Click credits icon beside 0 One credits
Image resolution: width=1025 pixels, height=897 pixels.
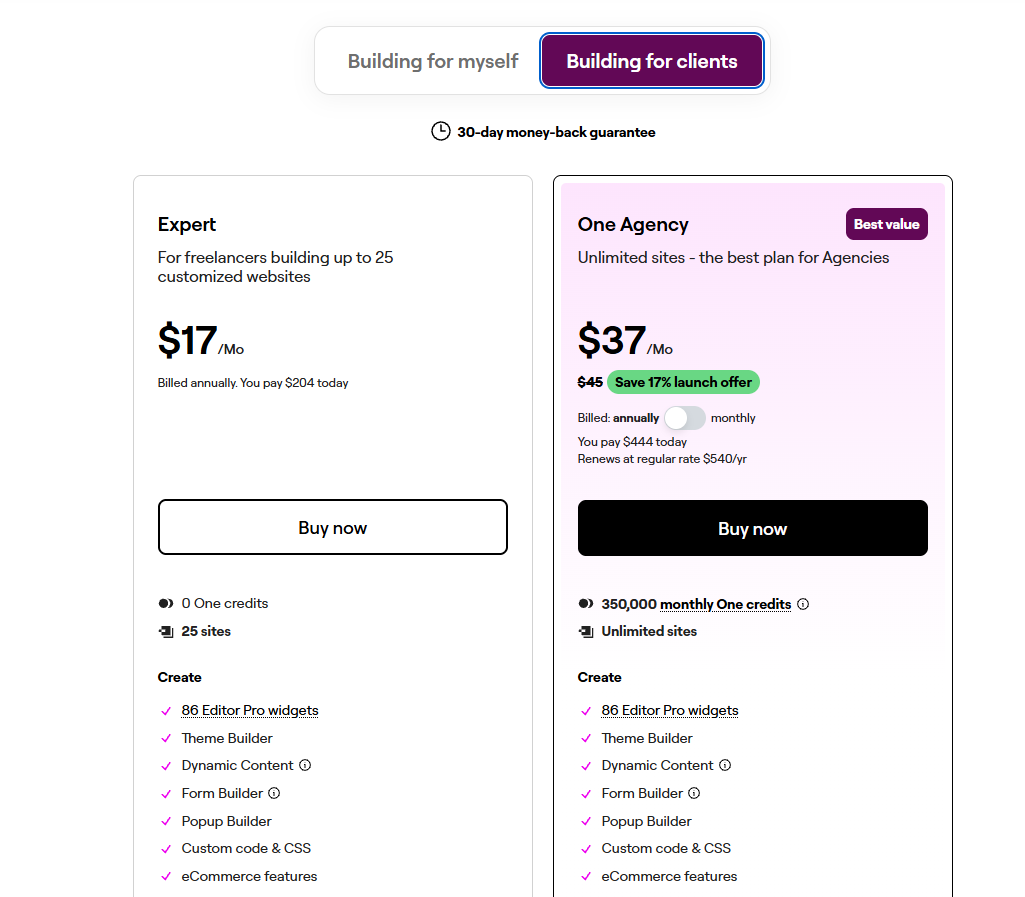coord(166,603)
